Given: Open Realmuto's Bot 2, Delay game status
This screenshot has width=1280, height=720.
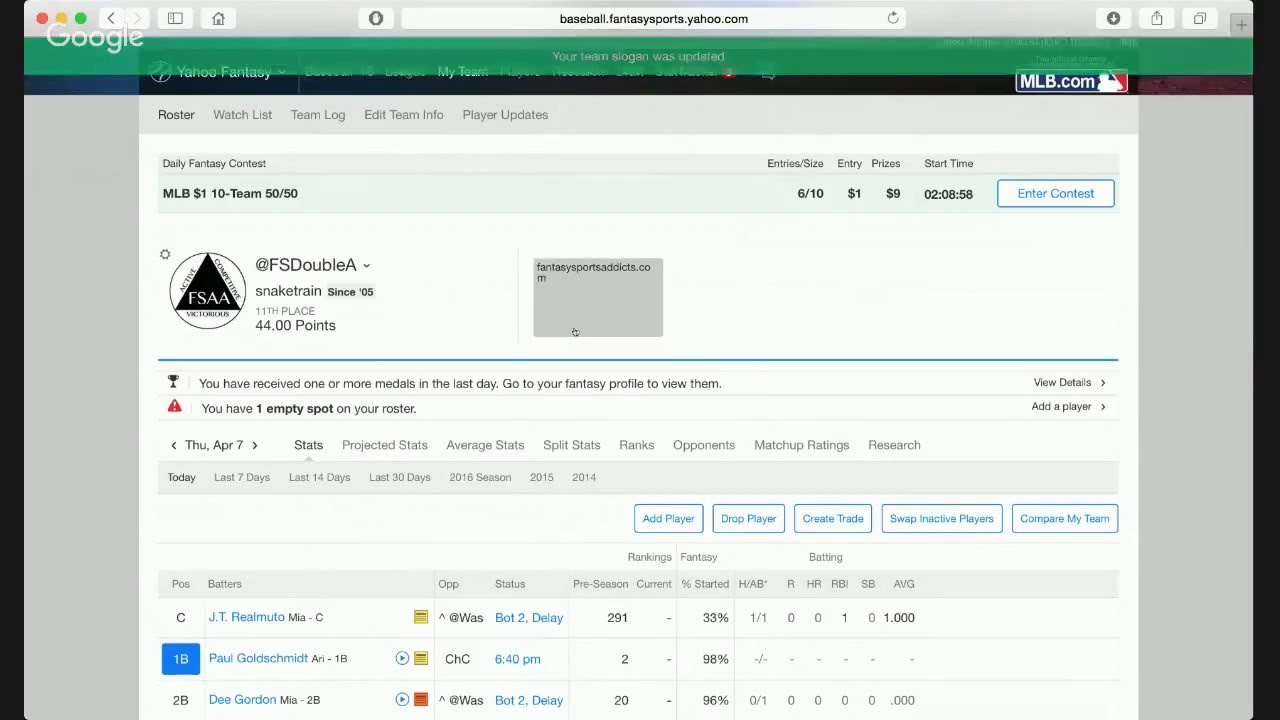Looking at the screenshot, I should click(x=529, y=617).
